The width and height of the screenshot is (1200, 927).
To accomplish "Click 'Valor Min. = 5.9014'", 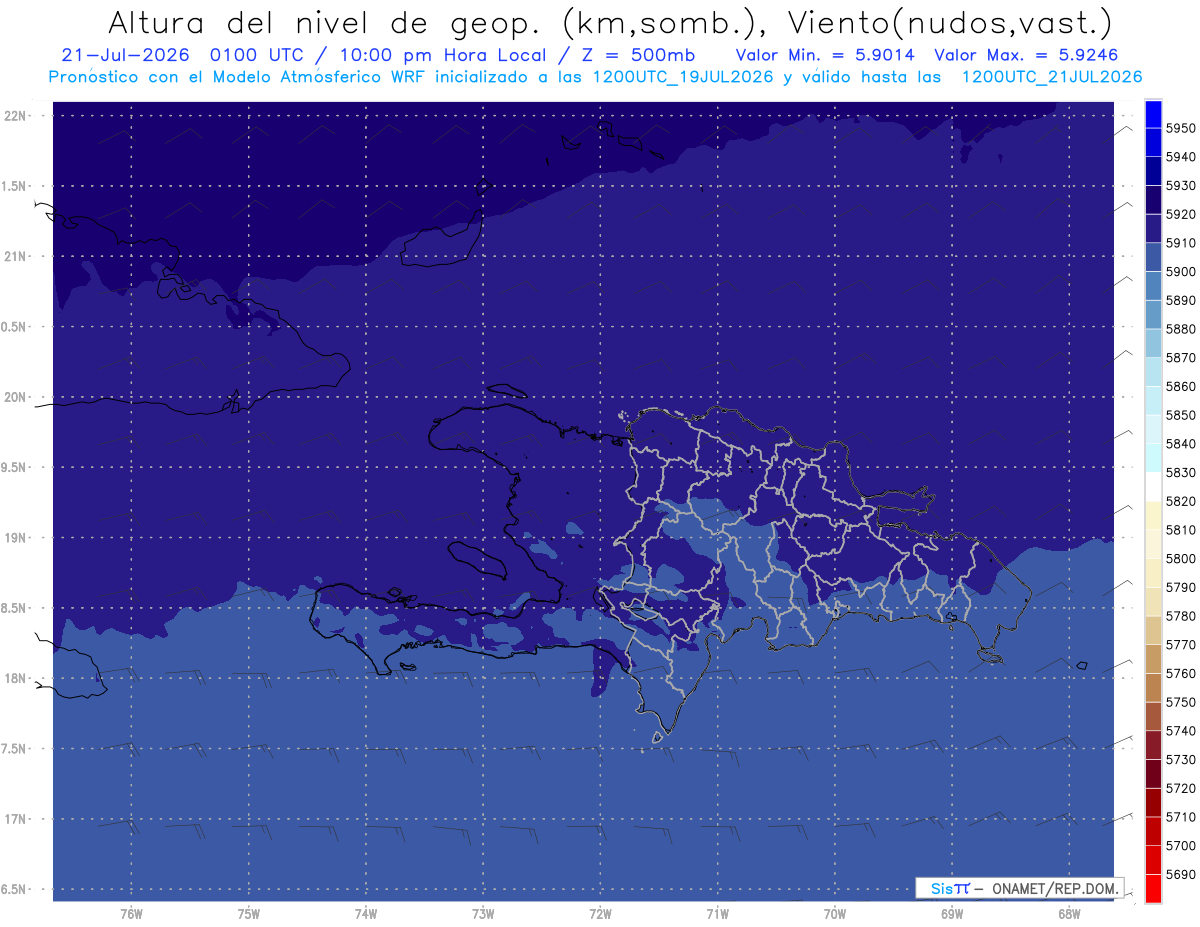I will (824, 55).
